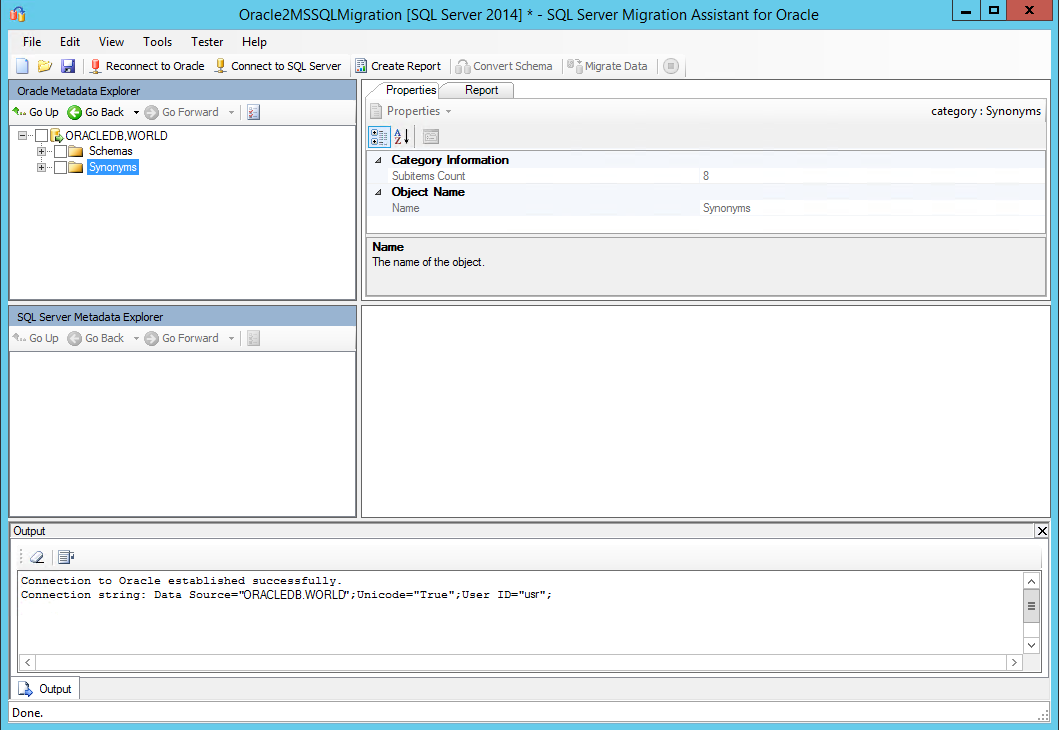The width and height of the screenshot is (1059, 730).
Task: Tick the Schemas folder checkbox
Action: (60, 152)
